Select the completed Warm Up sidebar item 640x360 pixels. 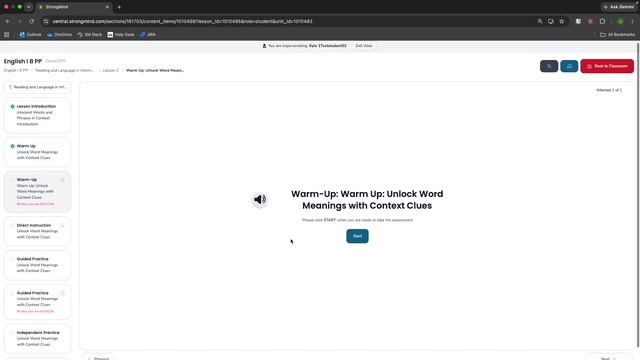[x=37, y=152]
